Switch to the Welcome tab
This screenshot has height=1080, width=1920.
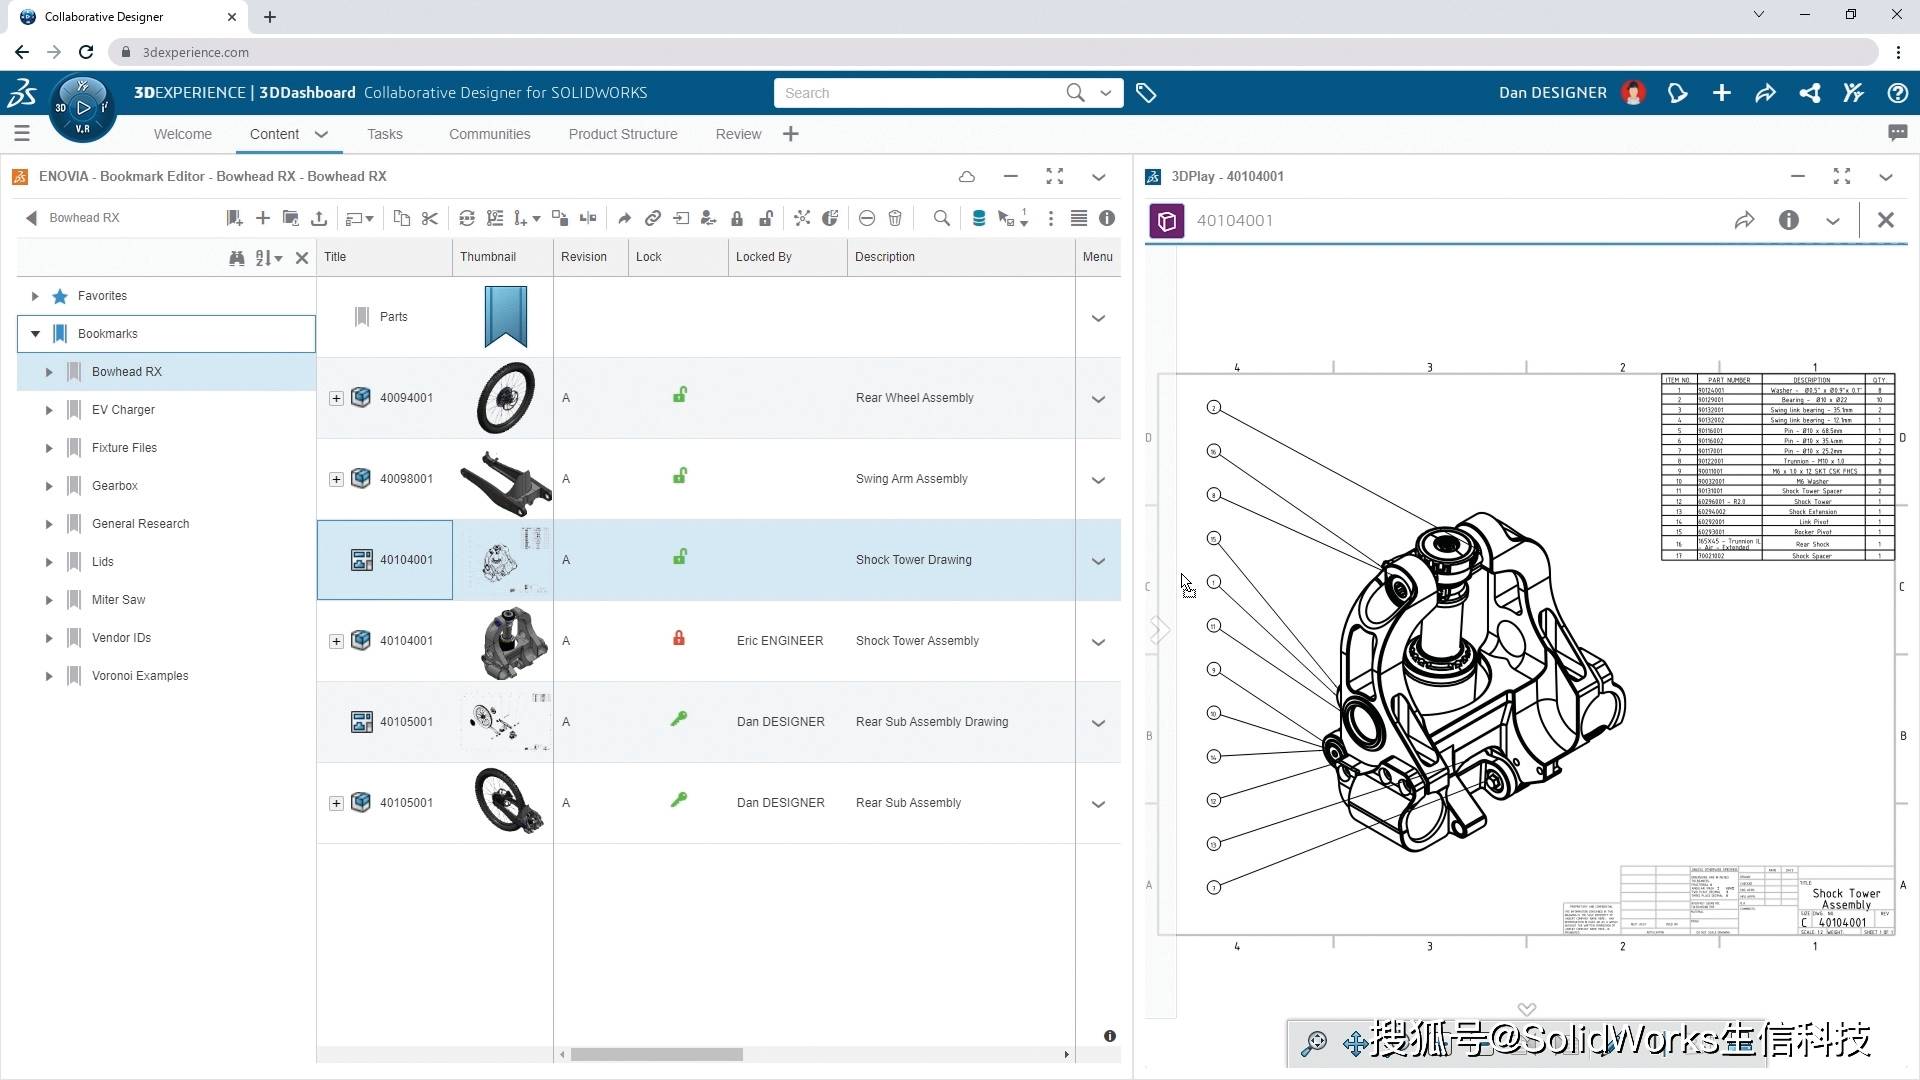tap(183, 134)
